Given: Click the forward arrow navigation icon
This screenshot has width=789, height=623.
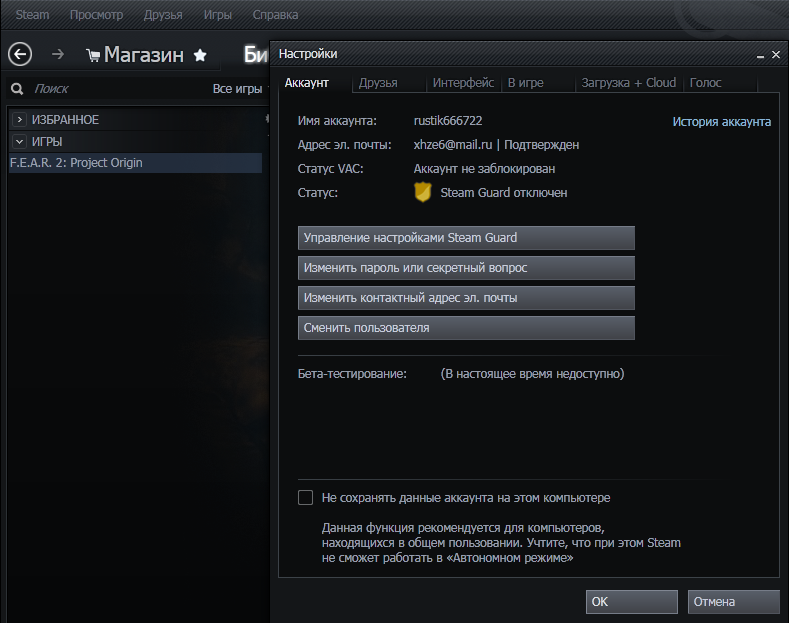Looking at the screenshot, I should (x=58, y=54).
